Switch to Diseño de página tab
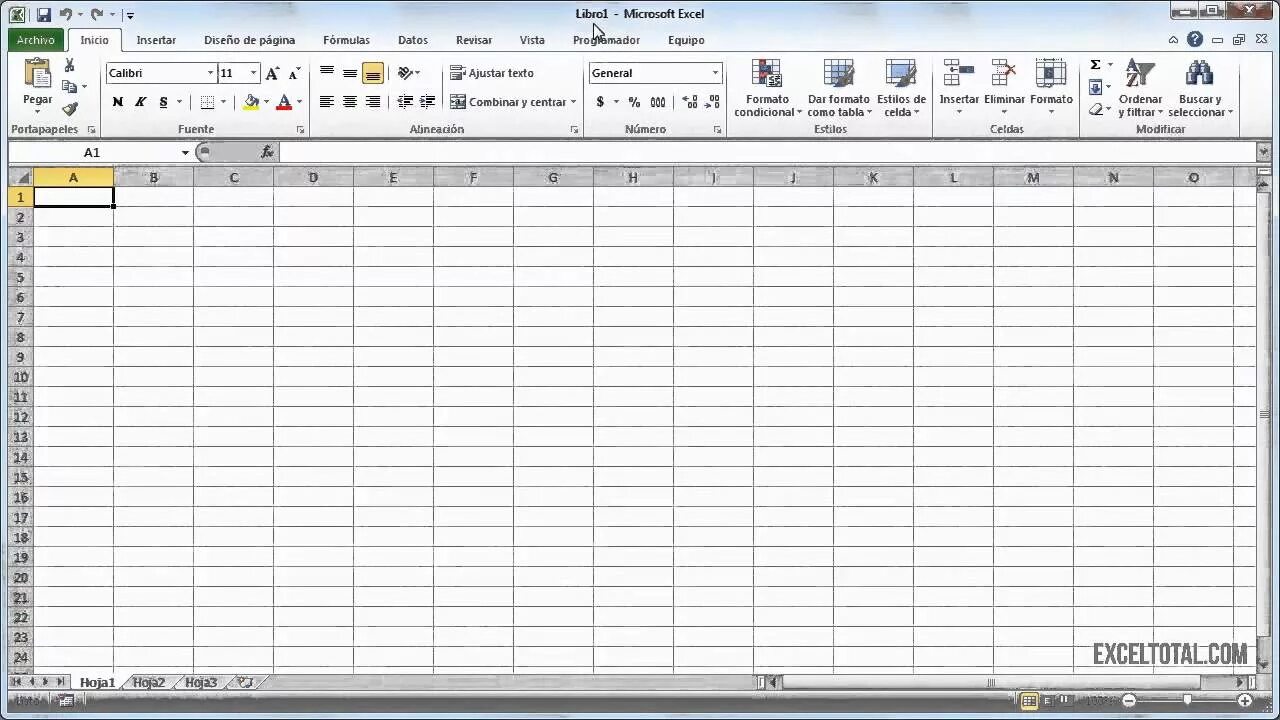This screenshot has height=720, width=1280. [249, 40]
